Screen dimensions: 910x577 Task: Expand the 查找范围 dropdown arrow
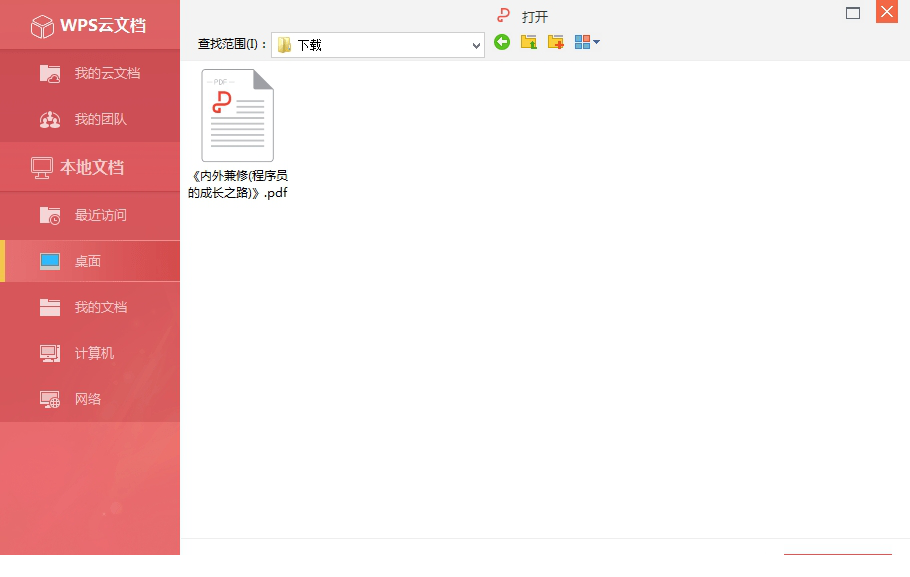476,45
